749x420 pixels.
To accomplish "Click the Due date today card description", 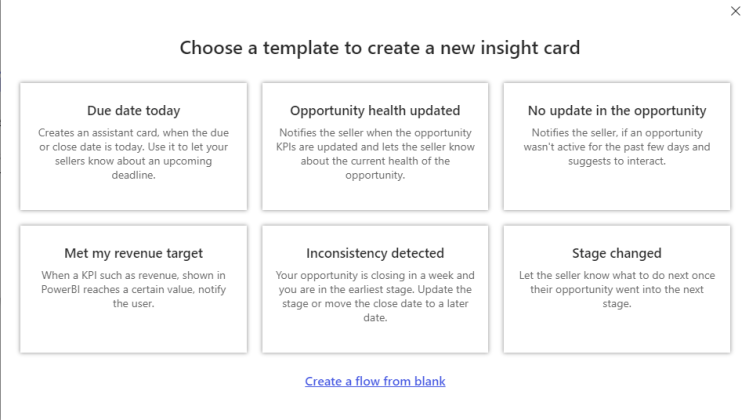I will tap(133, 154).
